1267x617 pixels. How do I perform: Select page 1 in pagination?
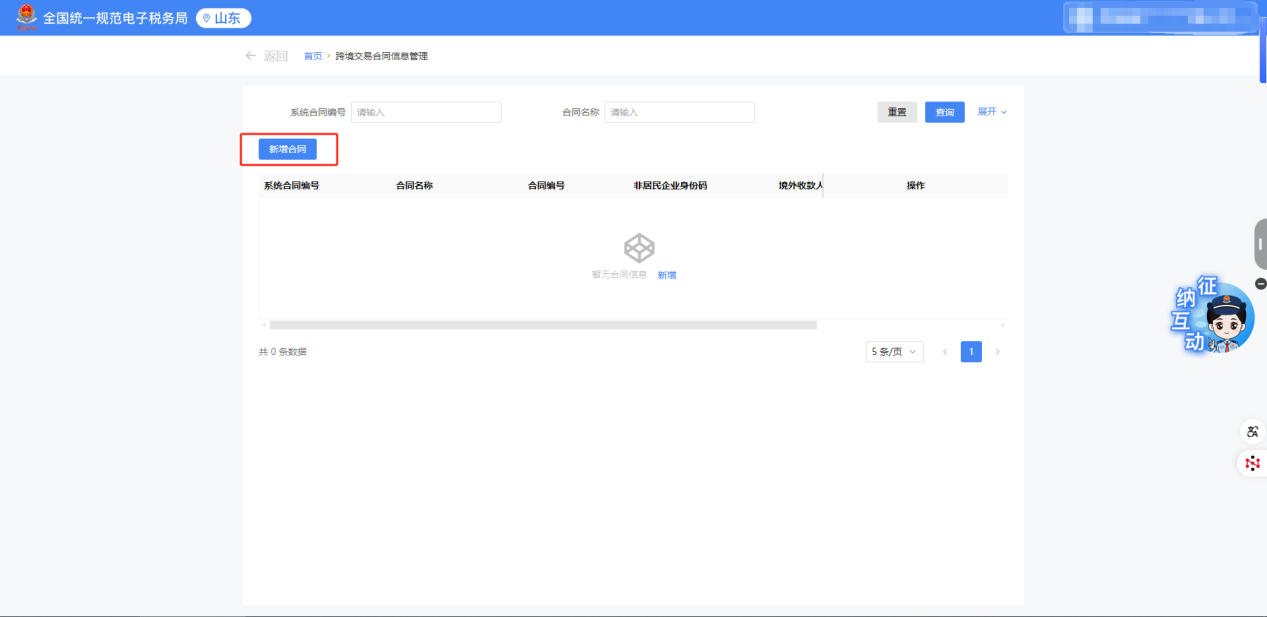(x=971, y=352)
